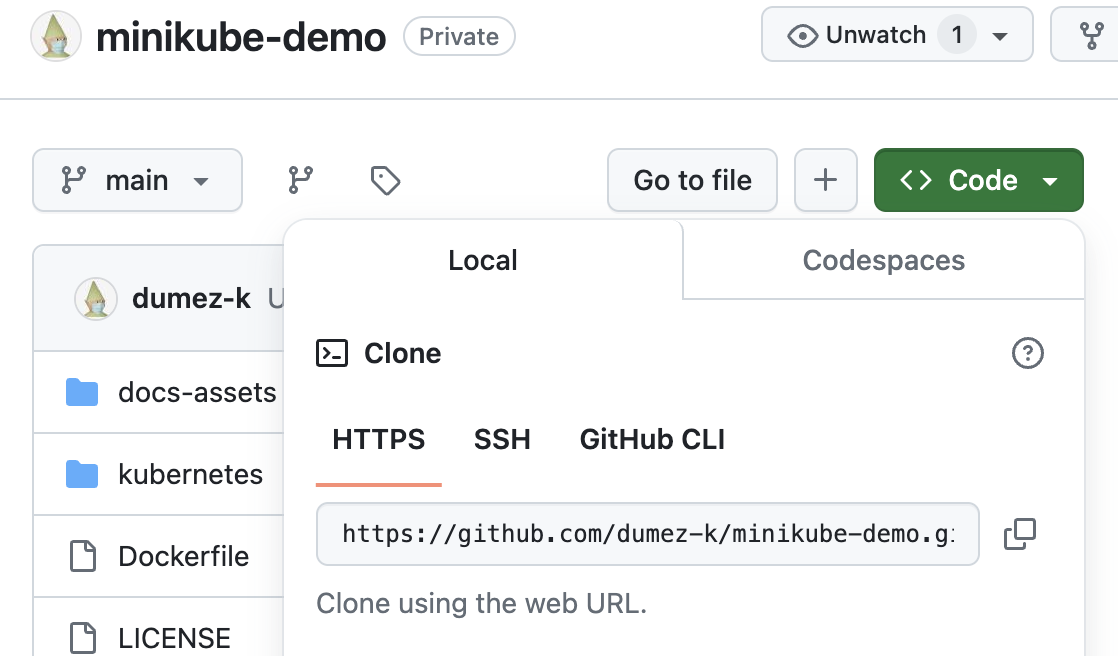1118x656 pixels.
Task: Click the repository owner avatar icon
Action: pyautogui.click(x=56, y=36)
